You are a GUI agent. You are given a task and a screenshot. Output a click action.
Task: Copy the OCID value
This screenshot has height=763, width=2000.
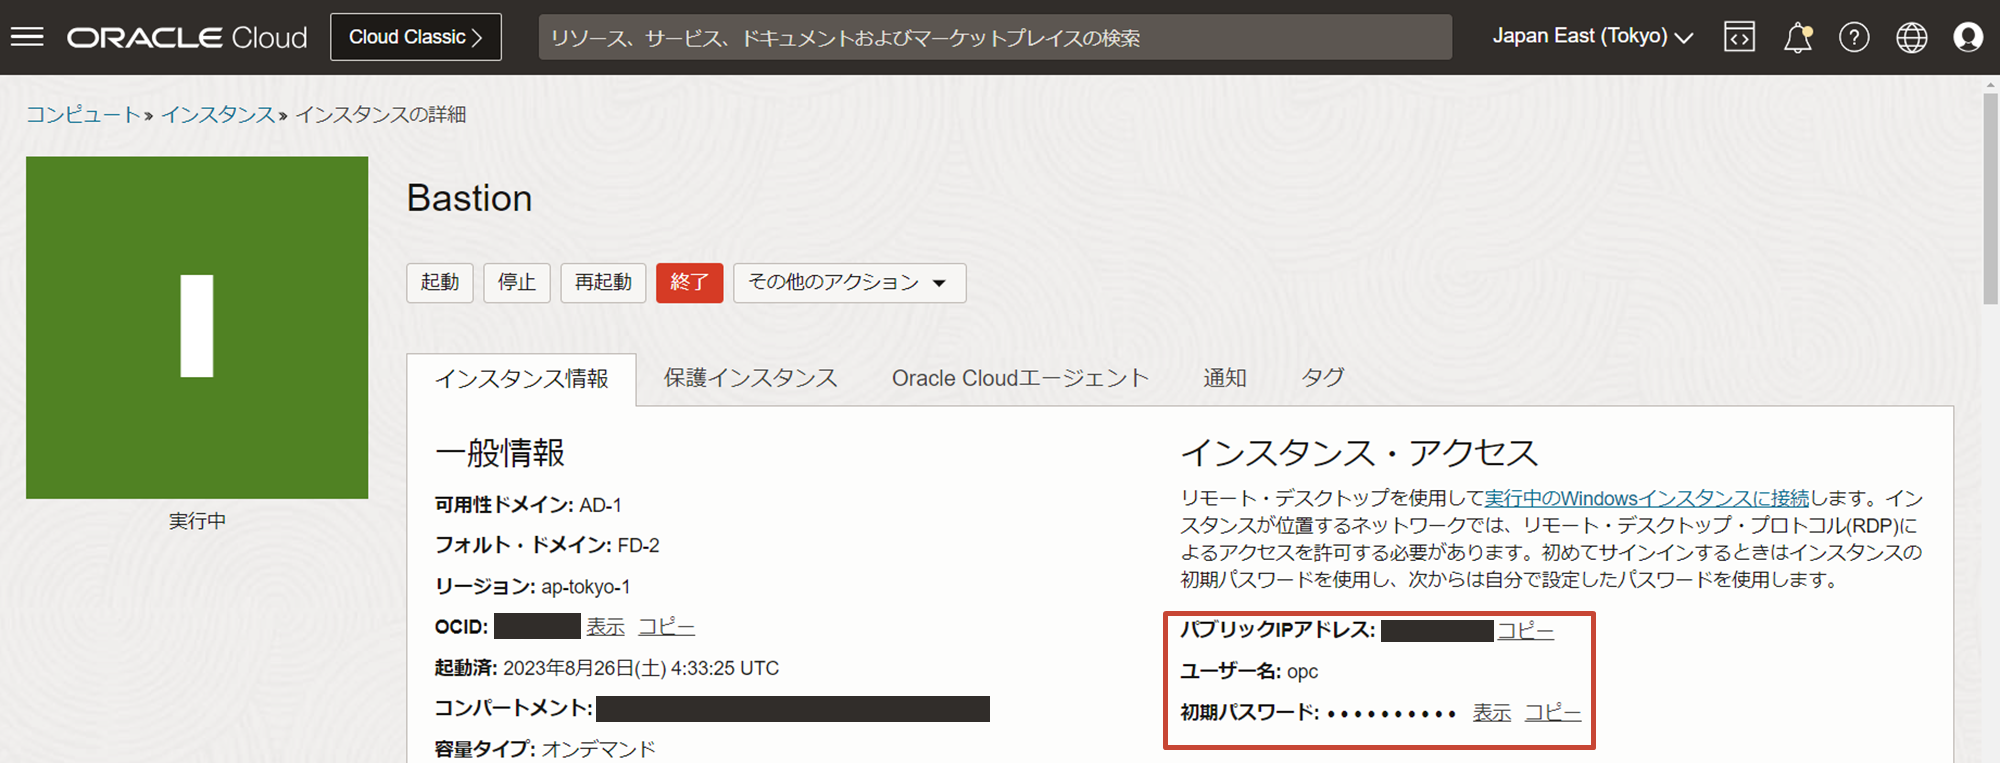666,627
